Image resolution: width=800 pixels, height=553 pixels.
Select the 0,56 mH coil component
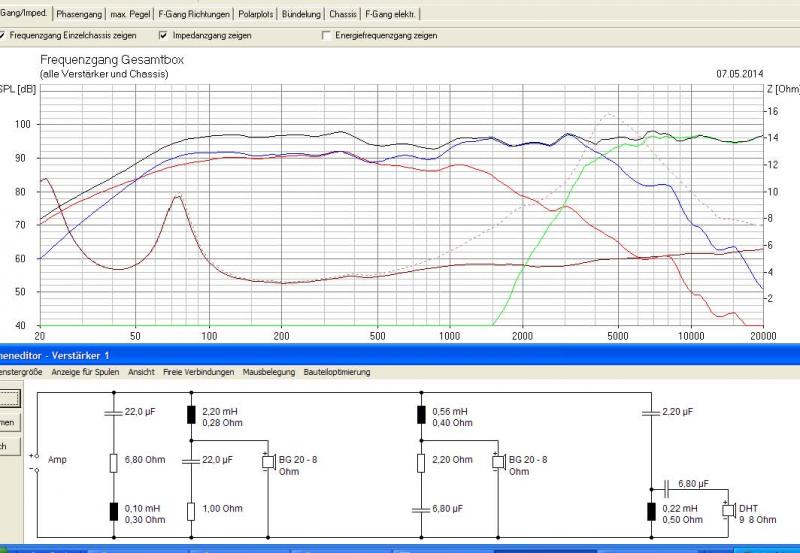(420, 414)
